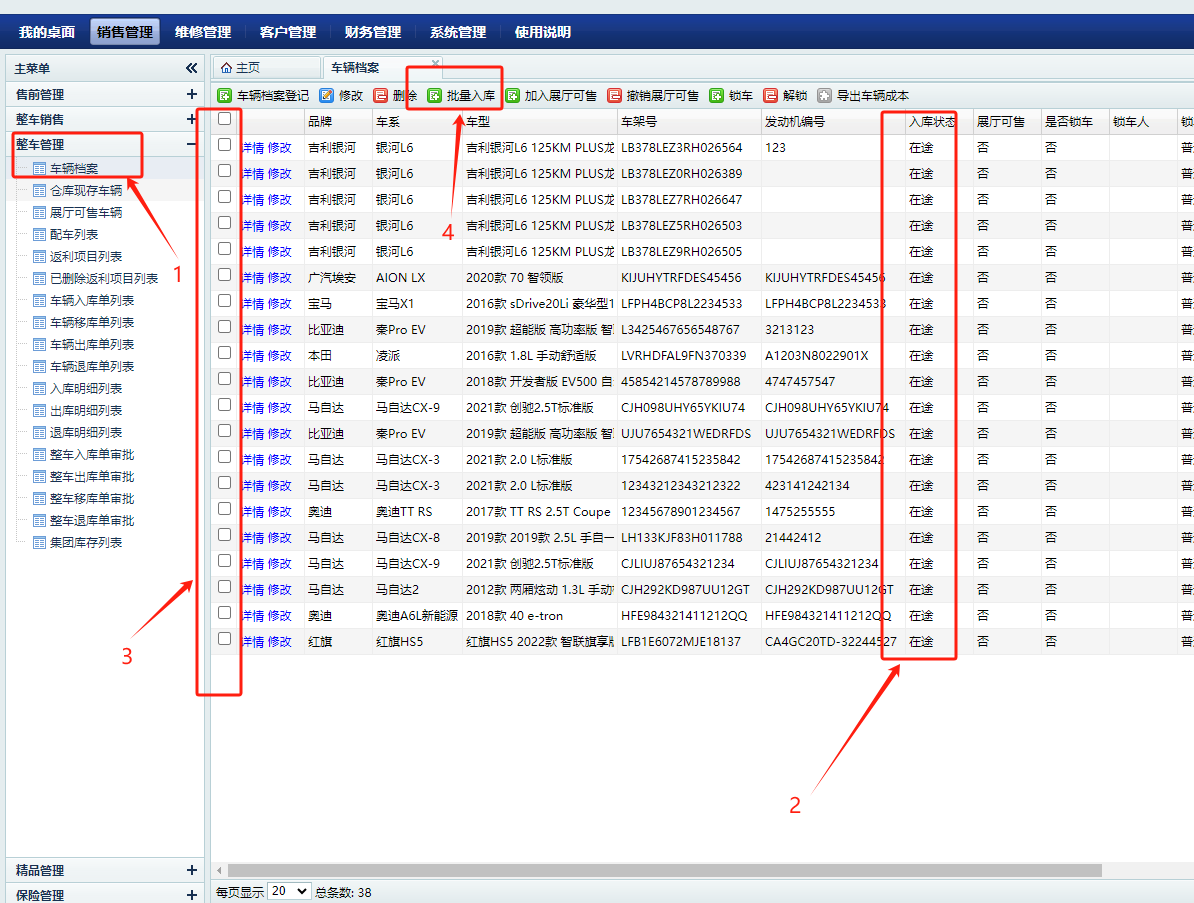Click the 撤销展厅可售 toolbar icon
The height and width of the screenshot is (903, 1194).
(x=615, y=96)
